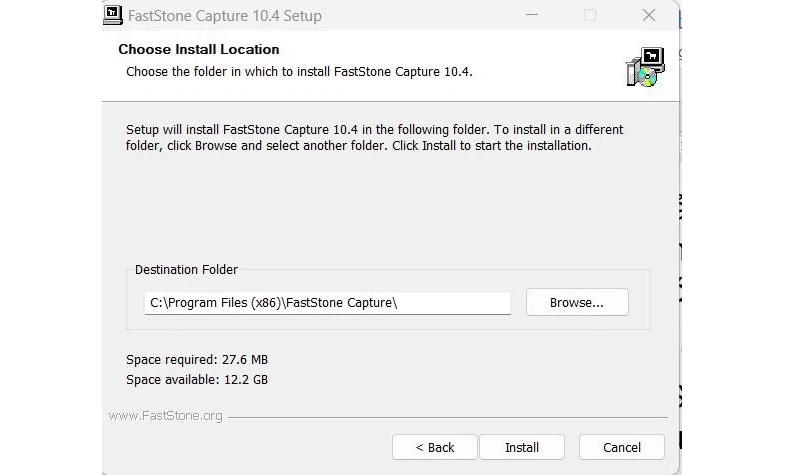Click the 'Destination Folder' group label
Viewport: 800px width, 475px height.
click(186, 270)
